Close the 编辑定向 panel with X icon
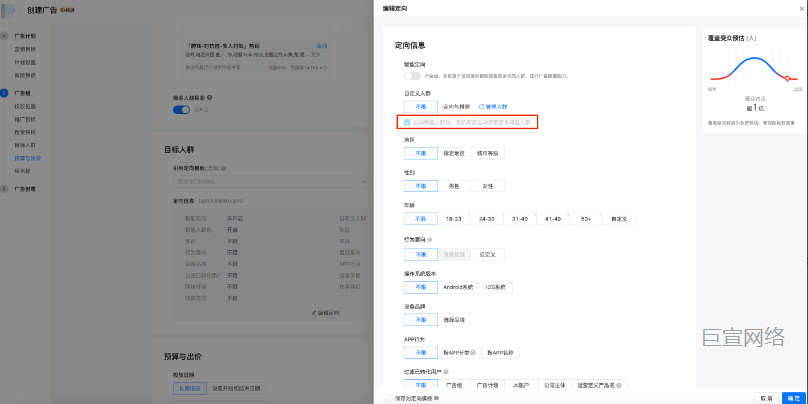Viewport: 808px width, 404px height. pyautogui.click(x=801, y=8)
